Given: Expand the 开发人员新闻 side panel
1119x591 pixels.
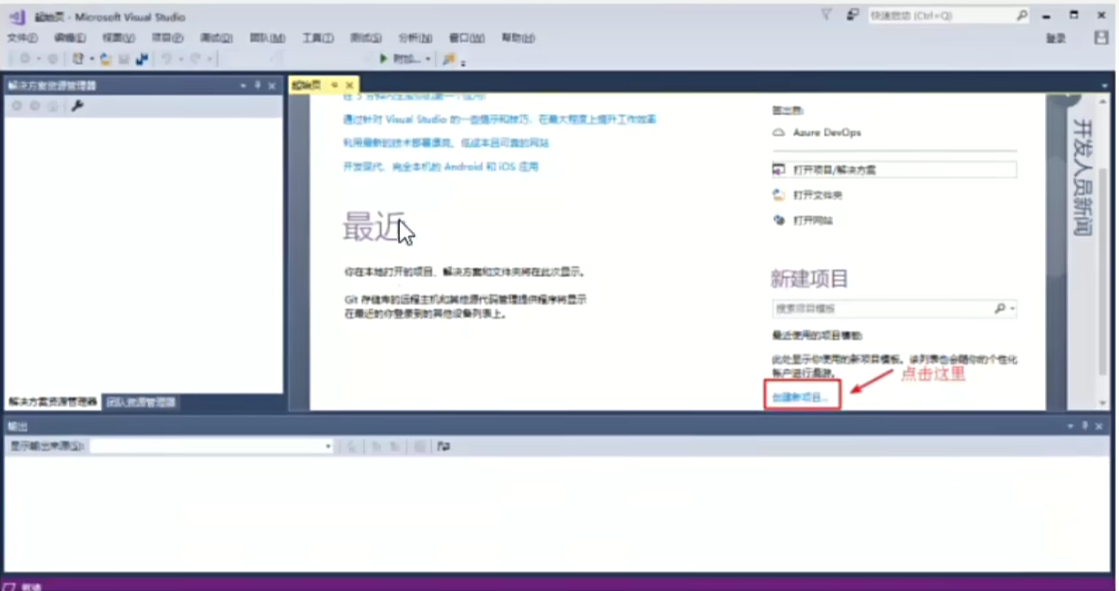Looking at the screenshot, I should [1082, 177].
